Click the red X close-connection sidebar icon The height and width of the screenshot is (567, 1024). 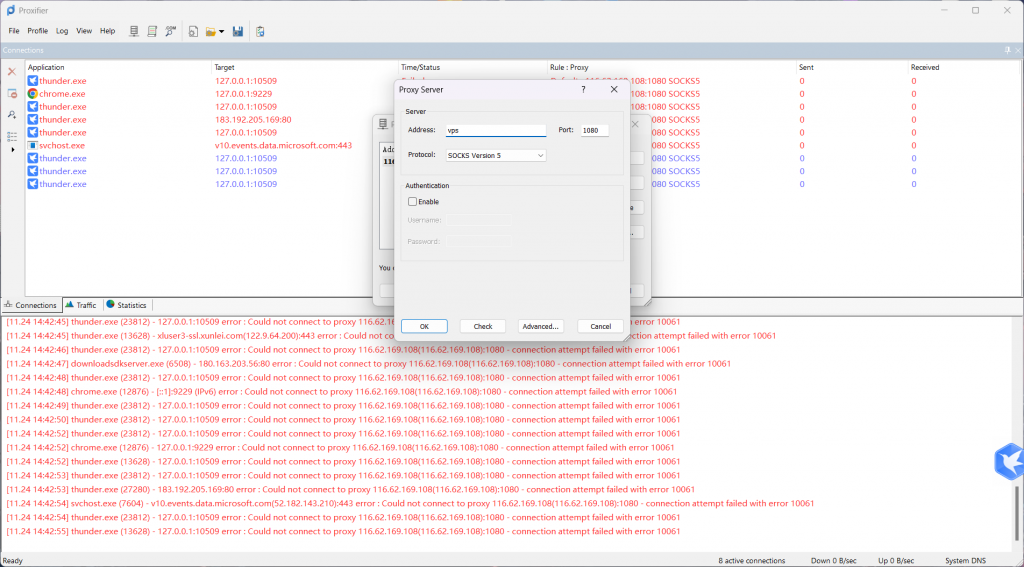click(x=12, y=72)
